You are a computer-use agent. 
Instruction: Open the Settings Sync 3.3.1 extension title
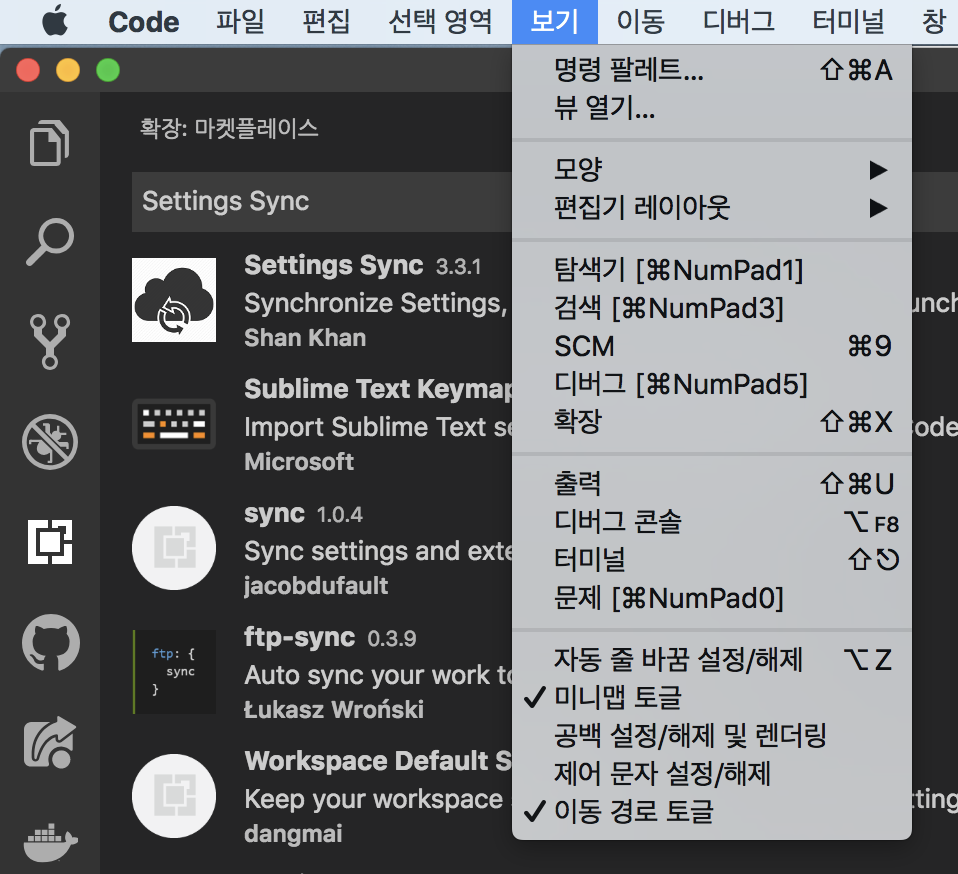(x=334, y=265)
